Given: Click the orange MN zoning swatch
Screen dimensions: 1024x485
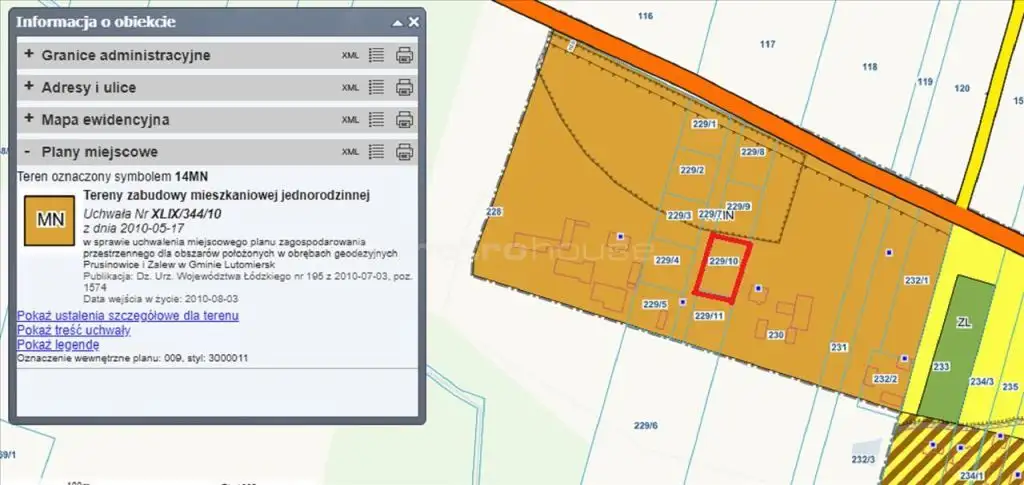Looking at the screenshot, I should coord(49,219).
